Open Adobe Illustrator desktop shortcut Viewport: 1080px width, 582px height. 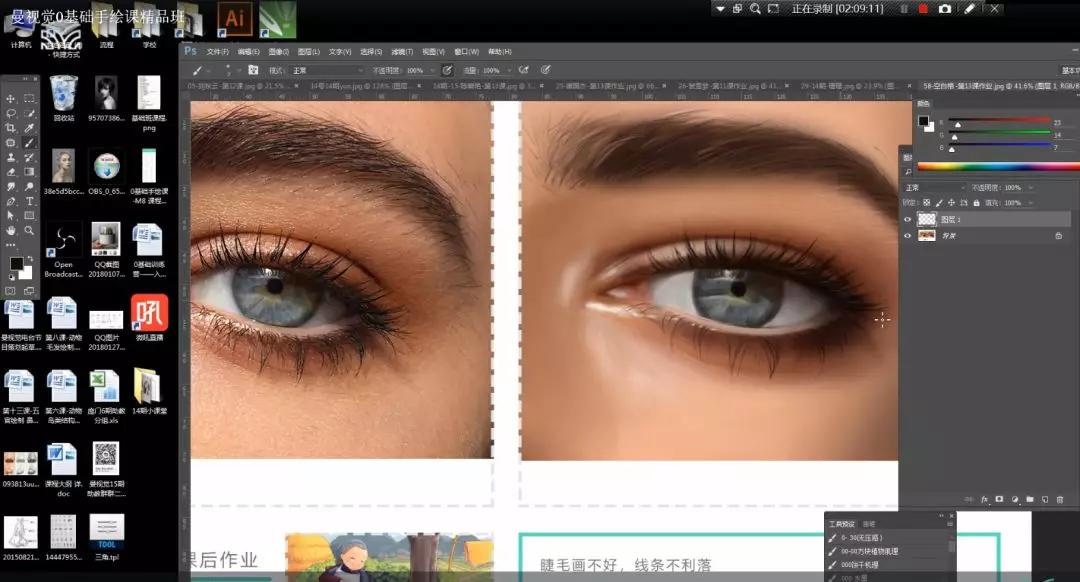click(234, 19)
